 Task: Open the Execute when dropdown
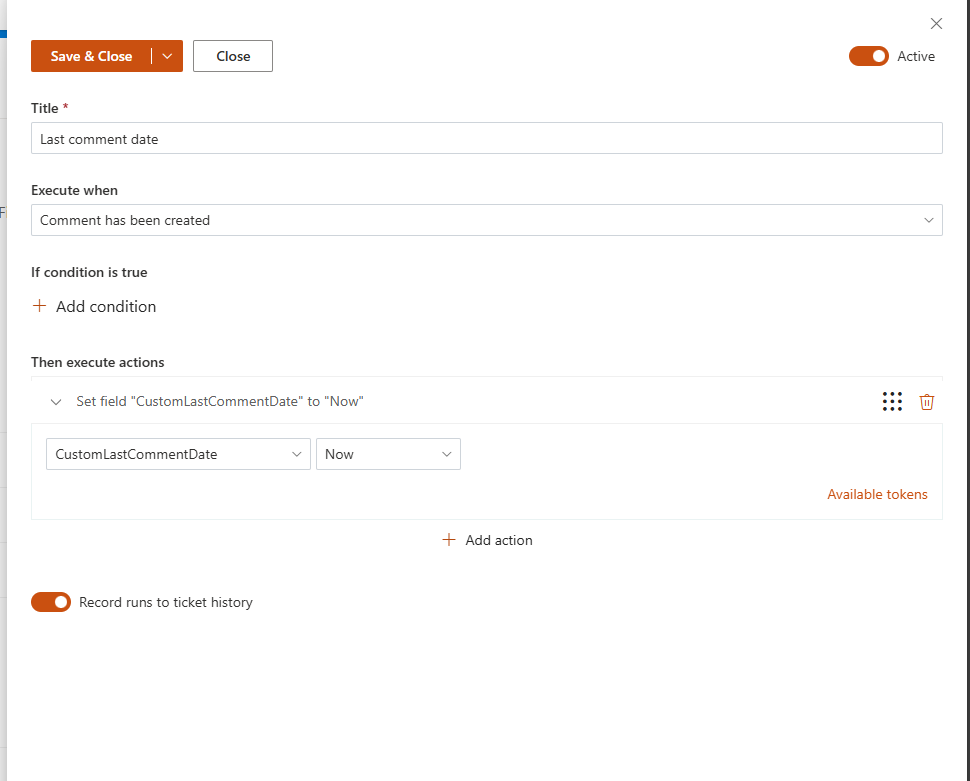[486, 220]
